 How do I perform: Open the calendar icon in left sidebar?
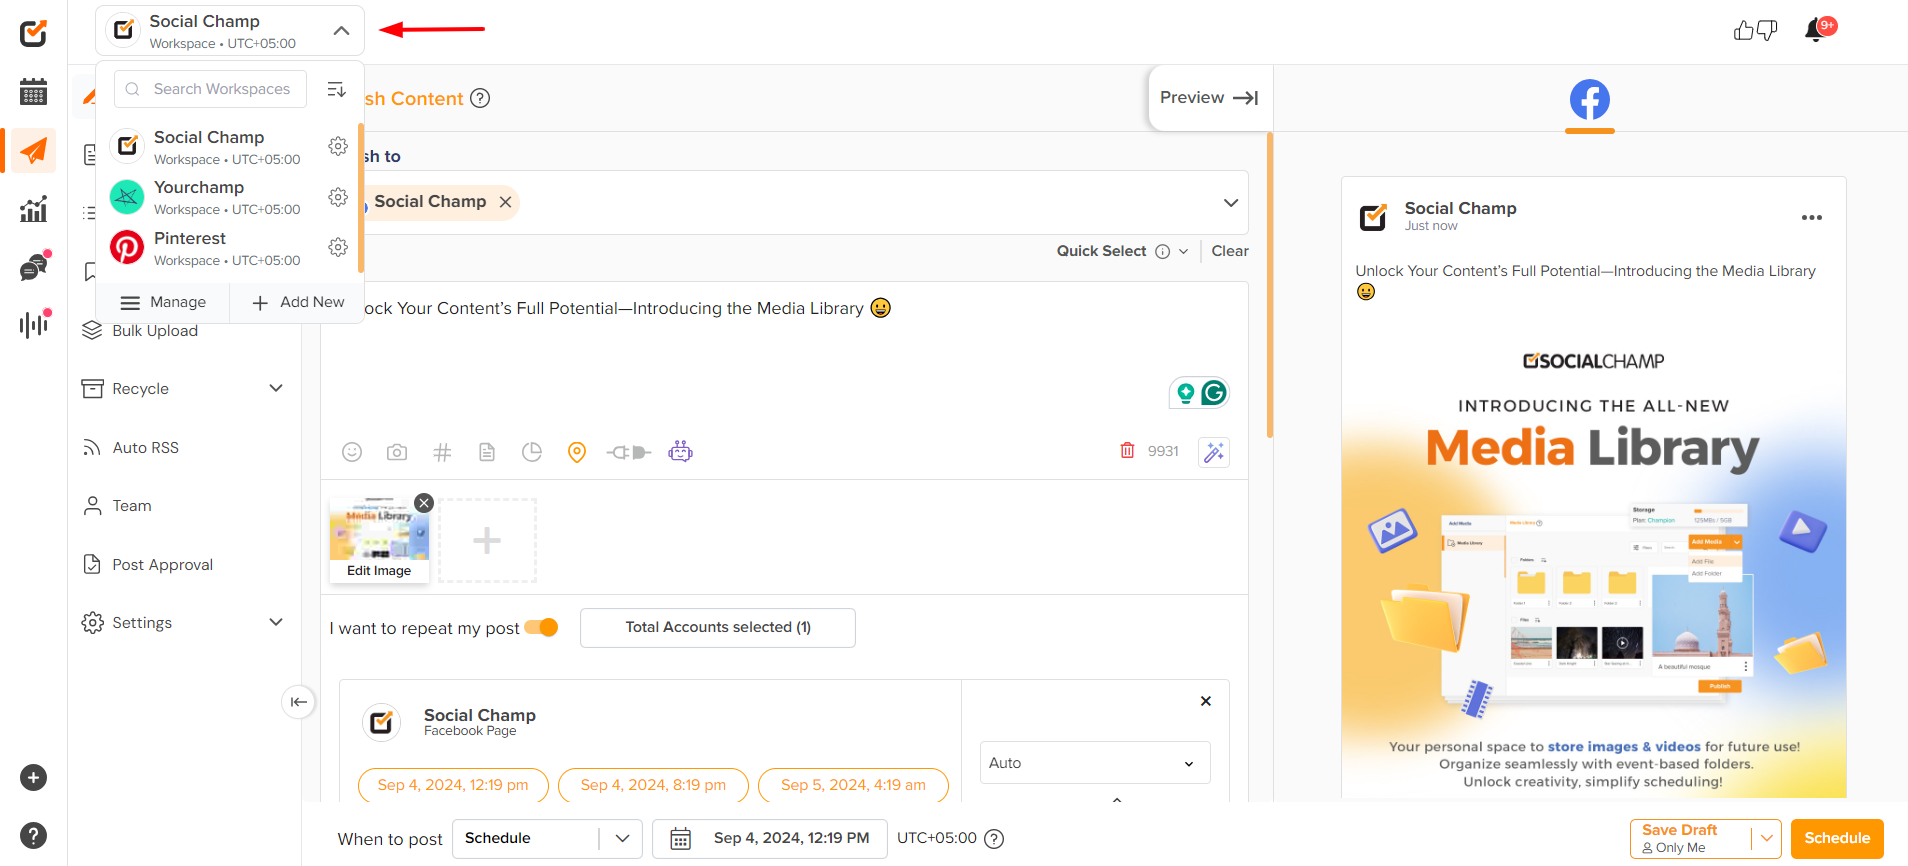click(33, 92)
